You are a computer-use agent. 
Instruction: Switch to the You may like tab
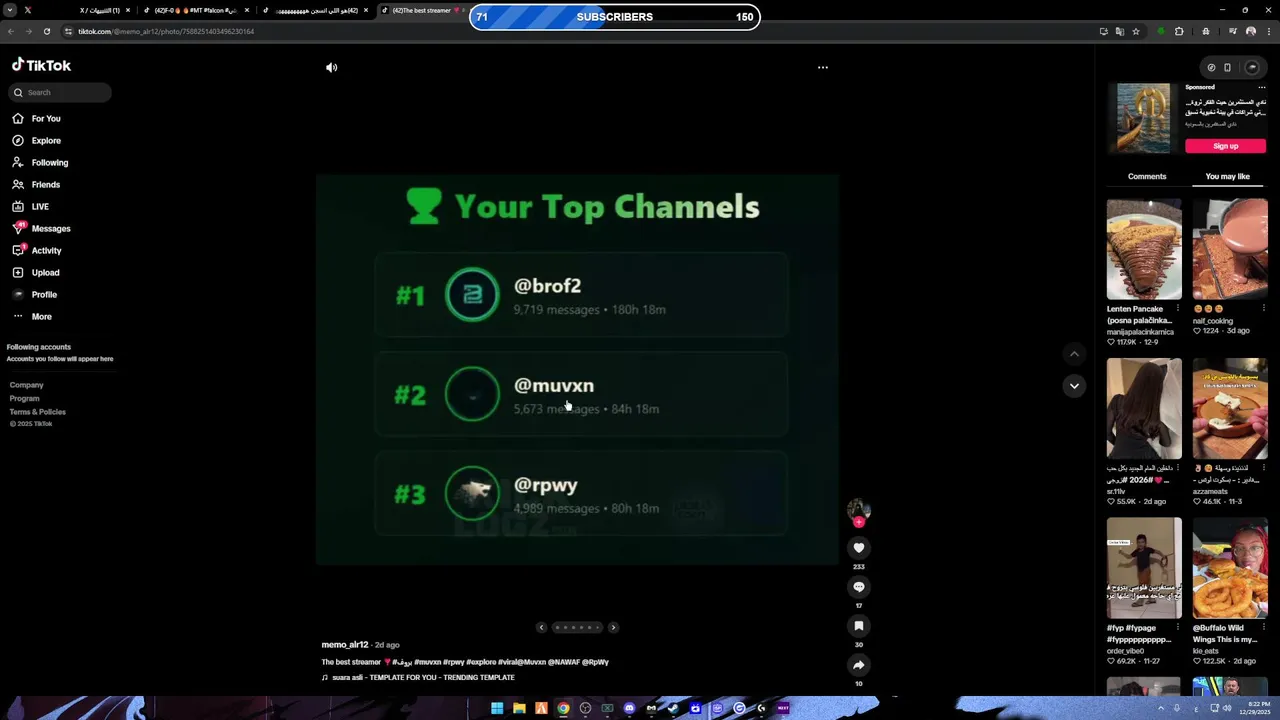coord(1227,177)
